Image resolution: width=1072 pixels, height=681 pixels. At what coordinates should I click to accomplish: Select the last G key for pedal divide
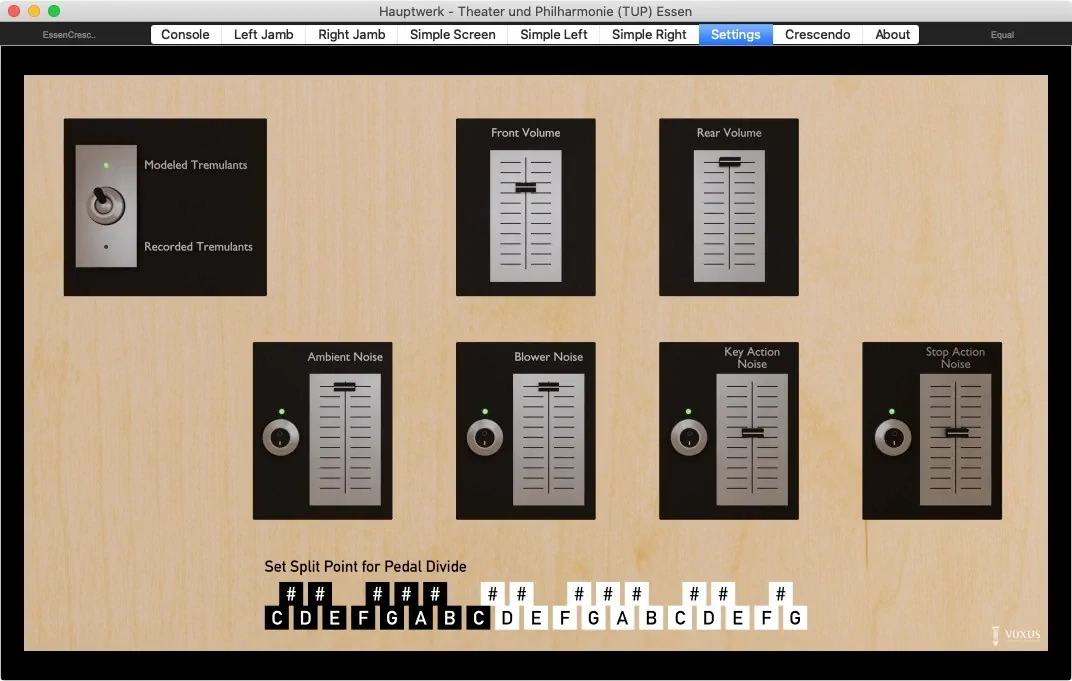tap(795, 619)
